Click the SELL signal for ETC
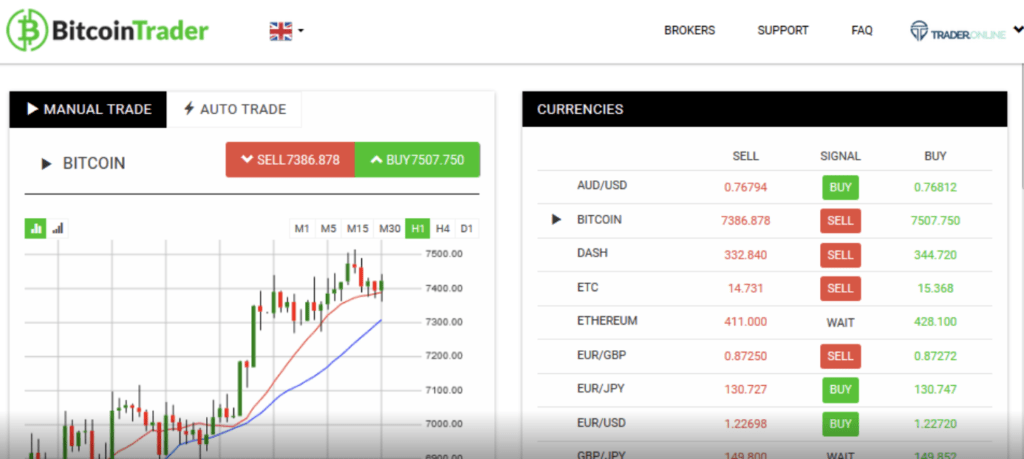The width and height of the screenshot is (1024, 459). point(840,288)
